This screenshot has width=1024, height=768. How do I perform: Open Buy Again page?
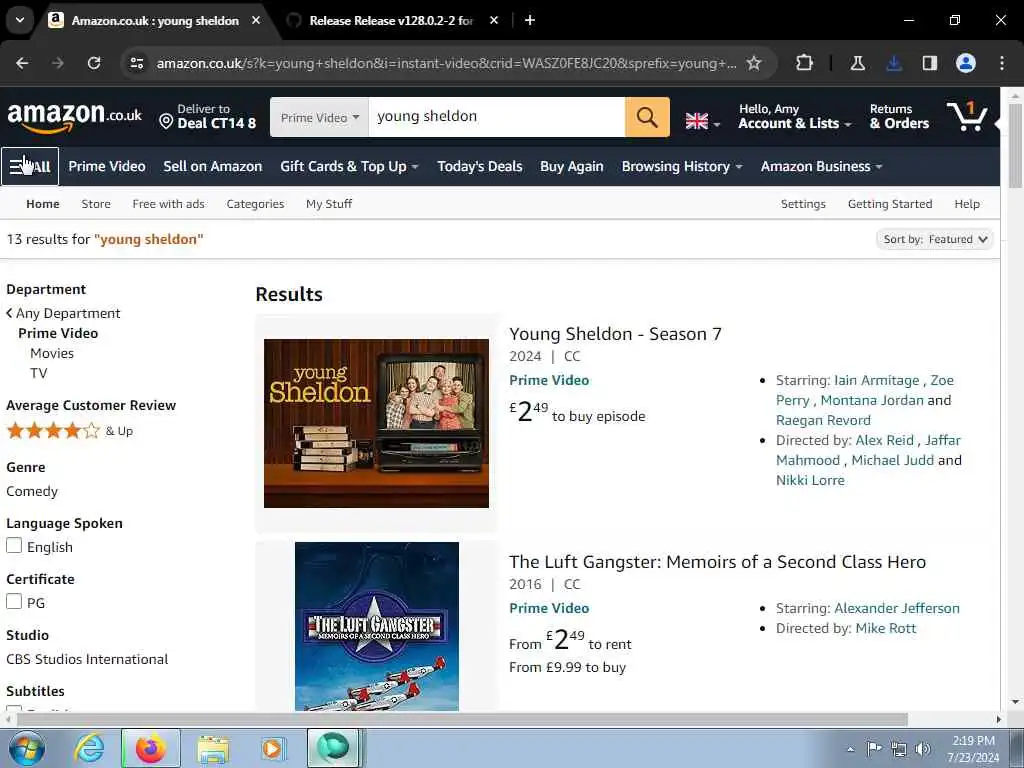point(571,167)
